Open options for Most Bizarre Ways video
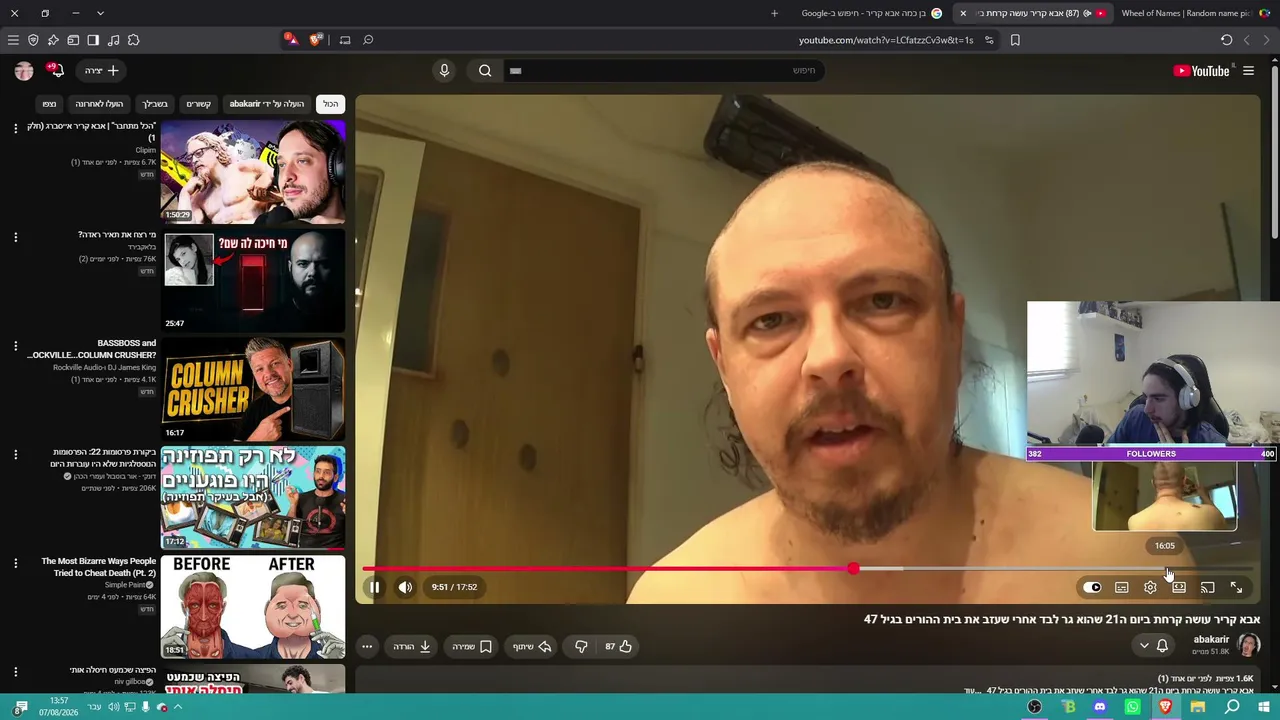 pyautogui.click(x=15, y=564)
